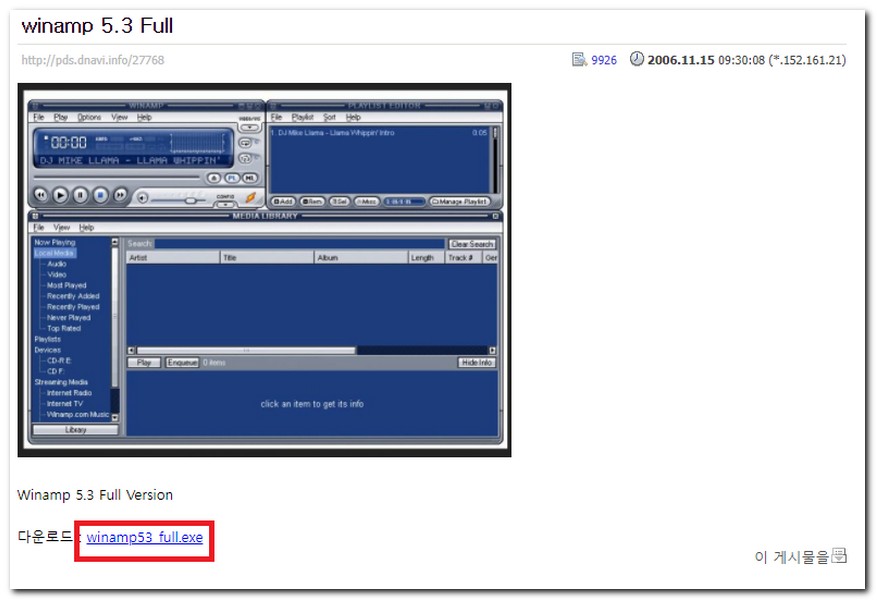Click the orange Winamp lightning bolt icon
Viewport: 877px width, 600px height.
(250, 197)
